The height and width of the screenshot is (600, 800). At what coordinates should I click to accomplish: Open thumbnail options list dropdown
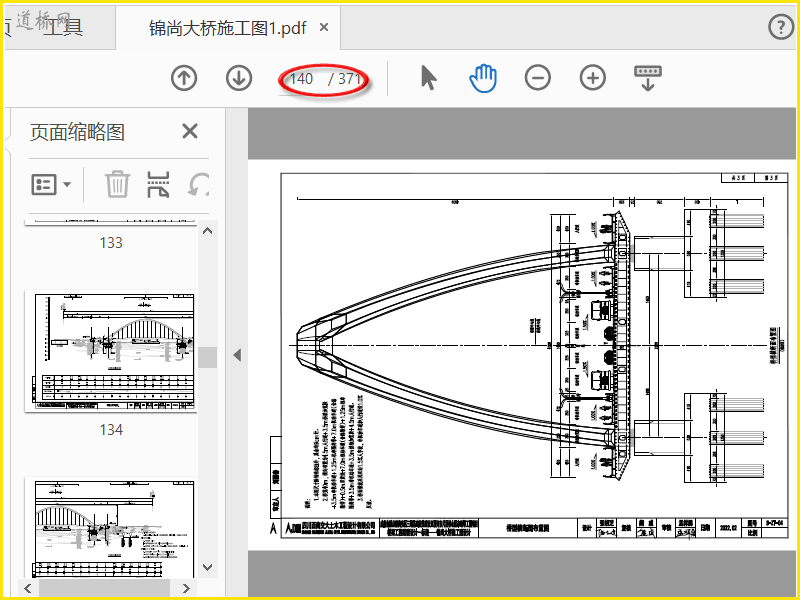coord(51,184)
